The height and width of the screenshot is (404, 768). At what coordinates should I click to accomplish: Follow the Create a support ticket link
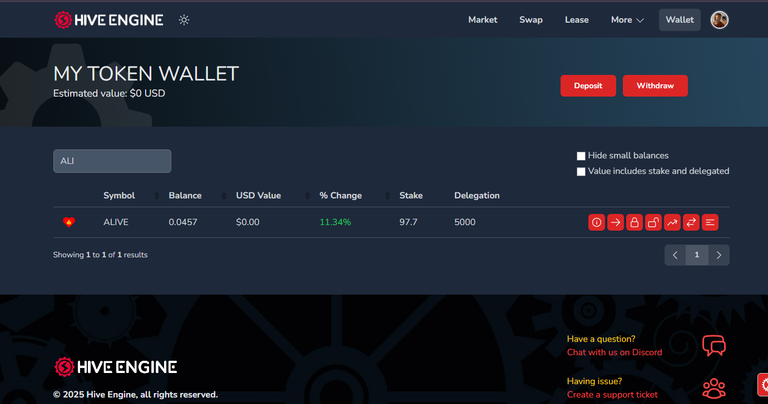pos(612,395)
